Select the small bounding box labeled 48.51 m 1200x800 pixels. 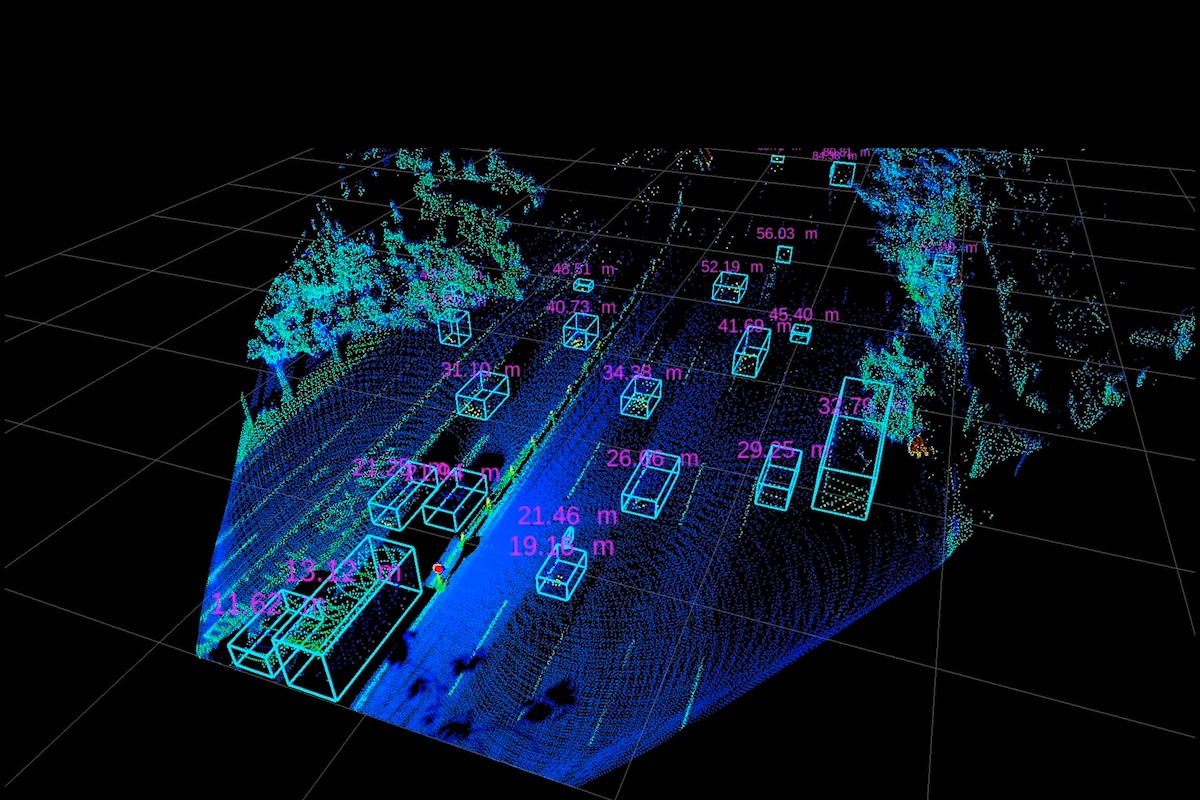[583, 285]
